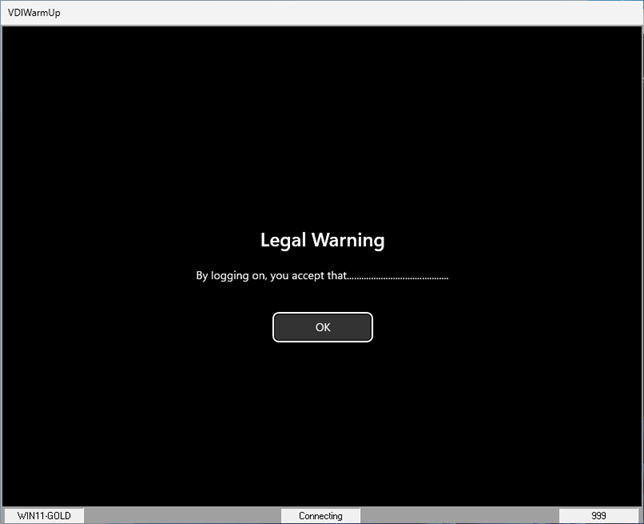
Task: Select the Legal Warning heading
Action: tap(322, 240)
